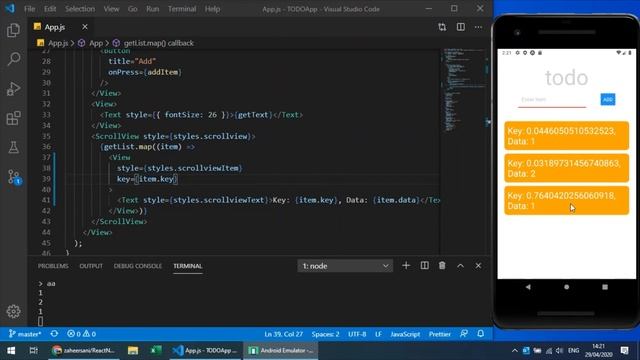This screenshot has width=640, height=360.
Task: Synchronize changes icon in status bar
Action: 54,334
